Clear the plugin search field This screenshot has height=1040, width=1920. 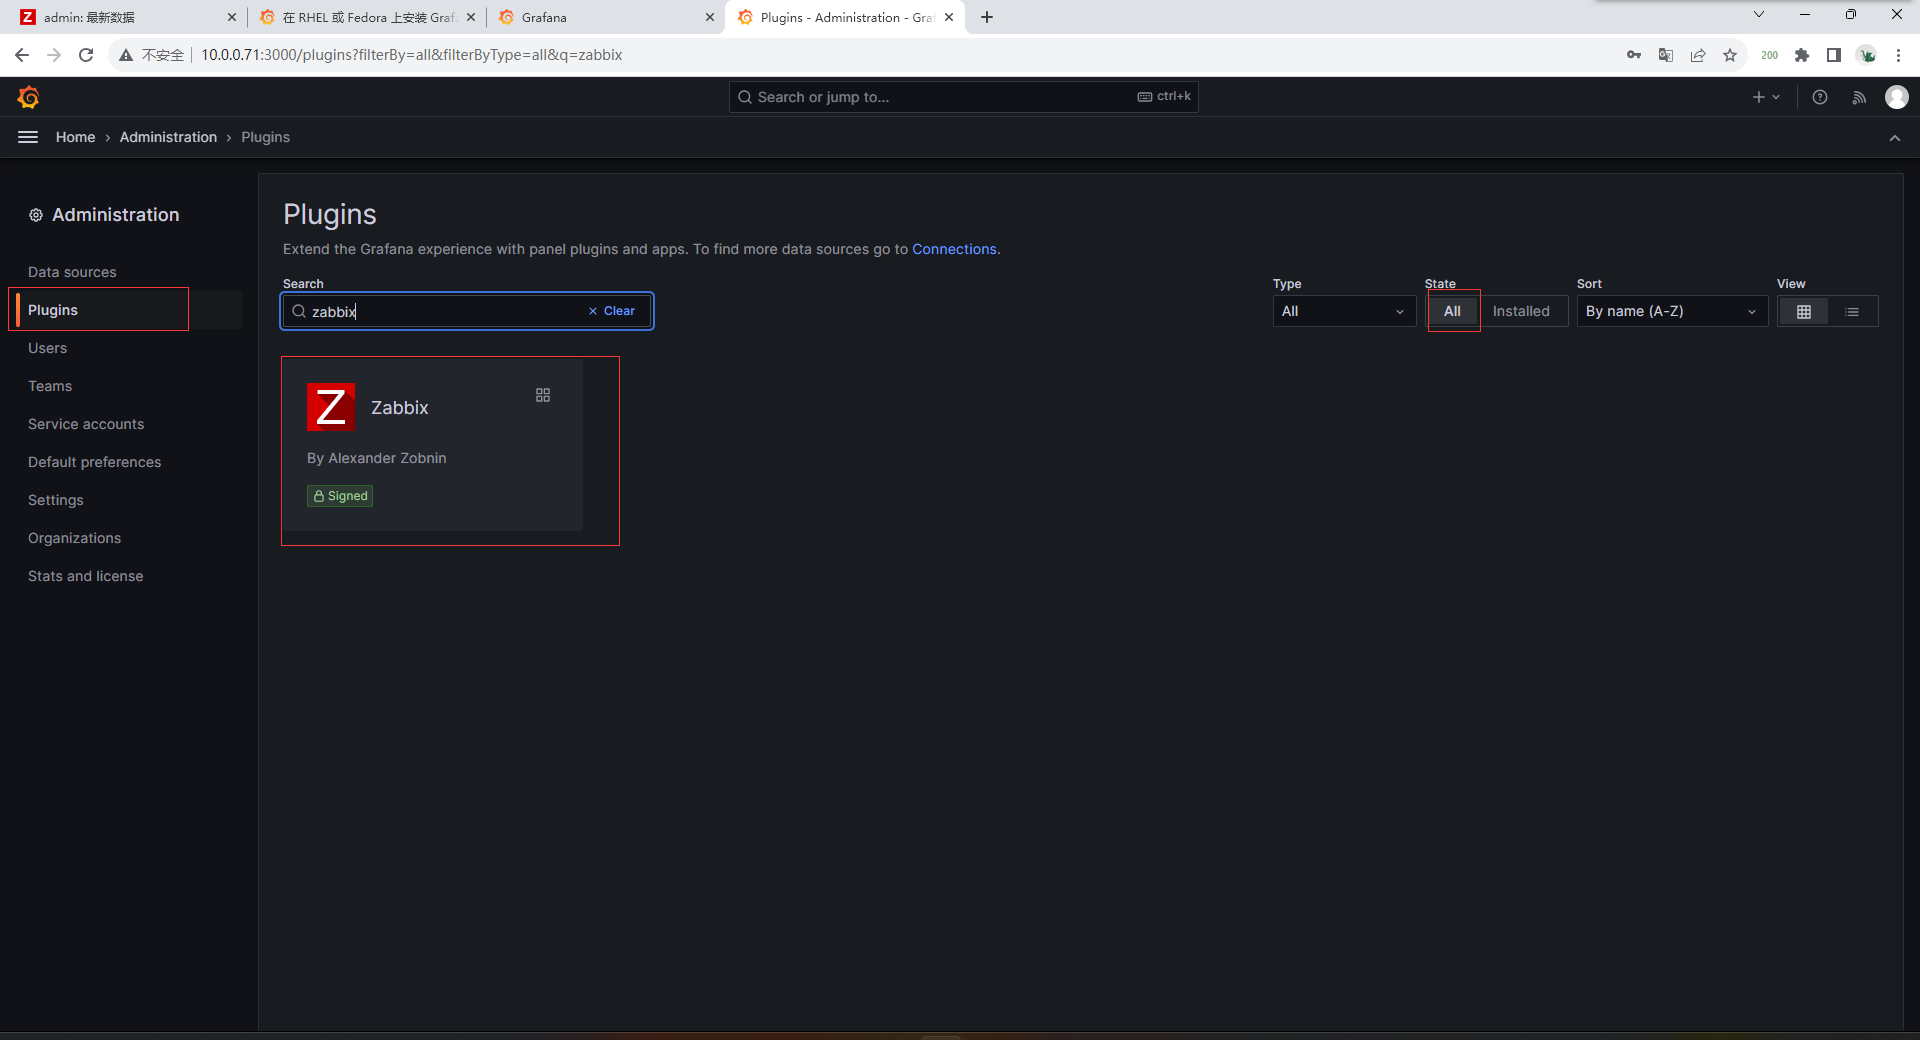(612, 311)
